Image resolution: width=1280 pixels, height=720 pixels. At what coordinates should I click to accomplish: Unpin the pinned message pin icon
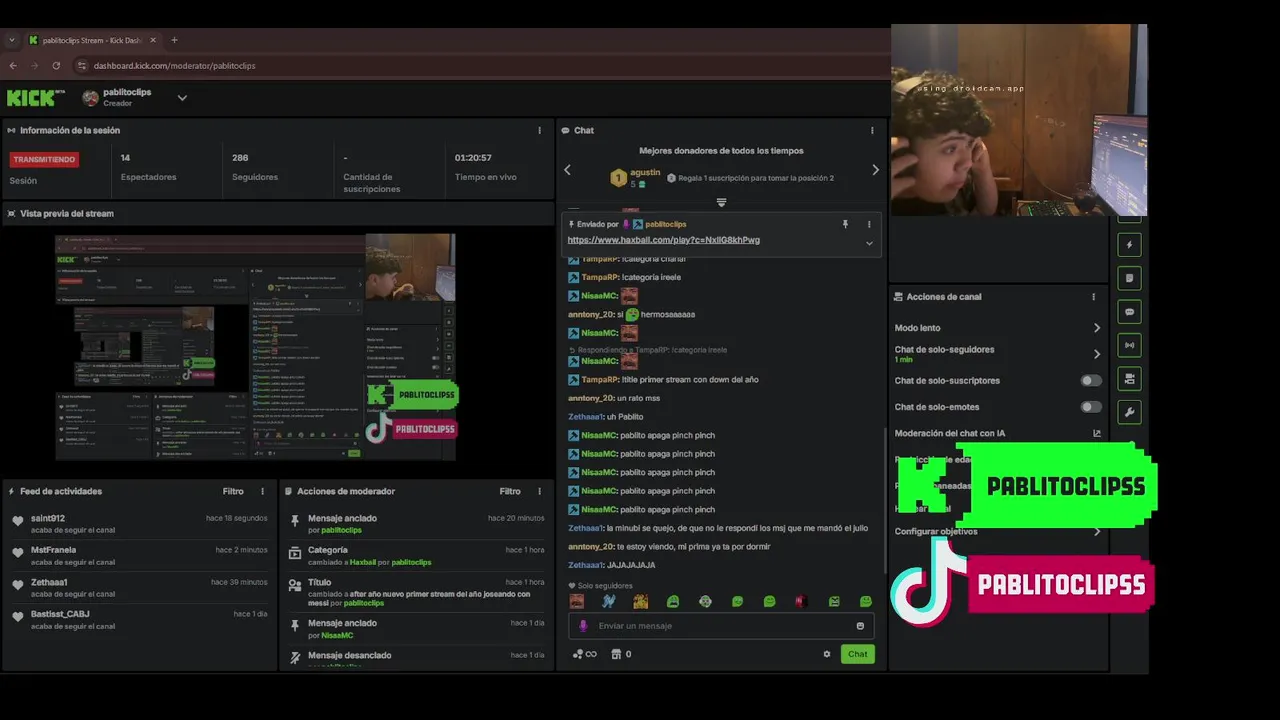click(845, 224)
